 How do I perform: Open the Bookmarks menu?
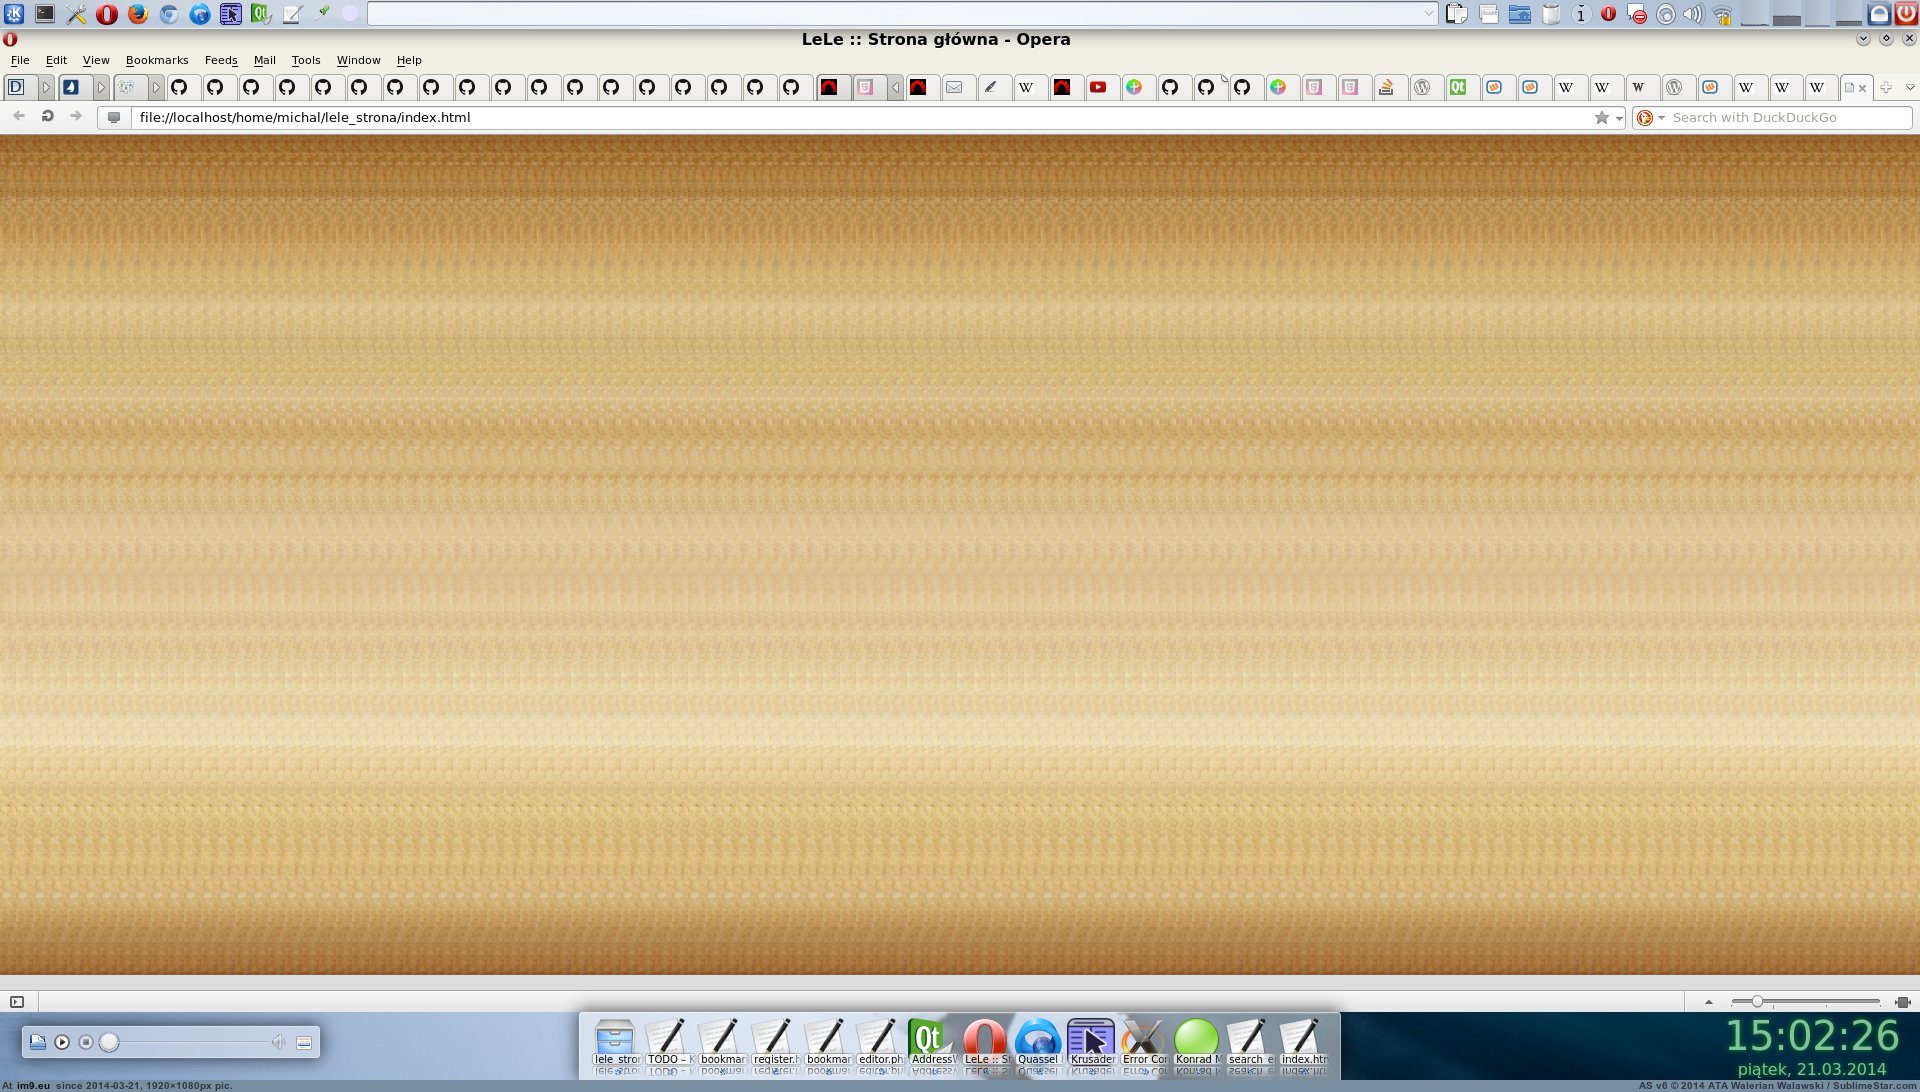click(x=157, y=60)
